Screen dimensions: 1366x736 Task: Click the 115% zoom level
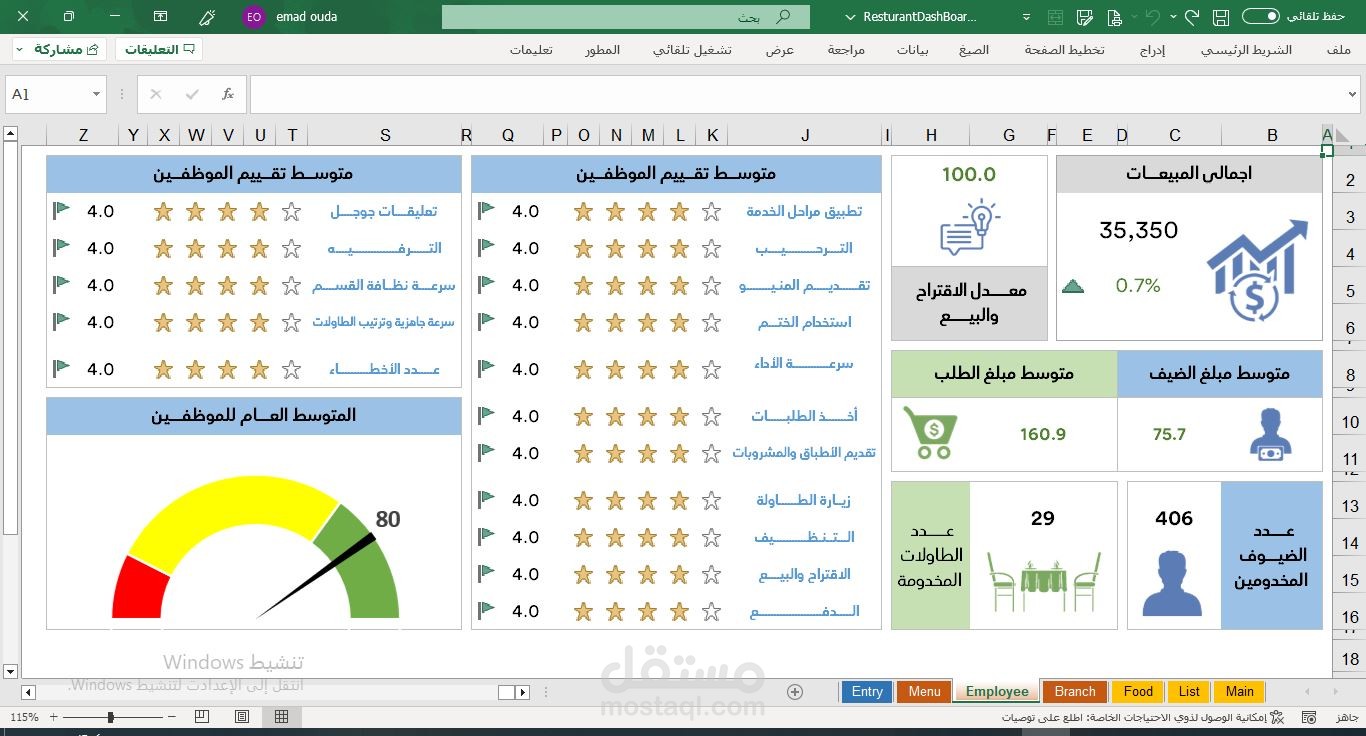24,717
